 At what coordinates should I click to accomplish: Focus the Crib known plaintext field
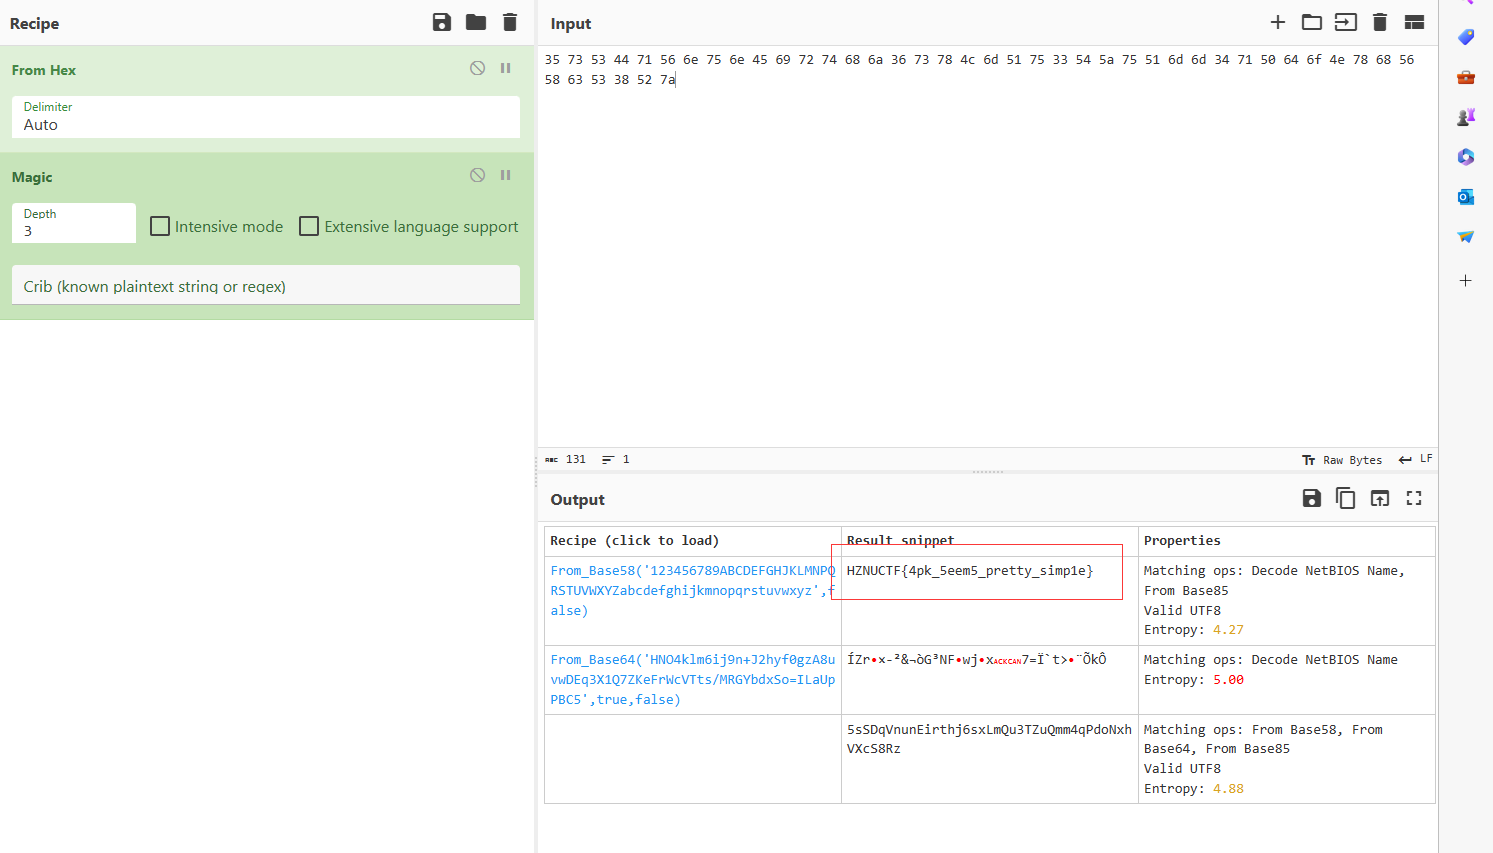click(x=265, y=286)
